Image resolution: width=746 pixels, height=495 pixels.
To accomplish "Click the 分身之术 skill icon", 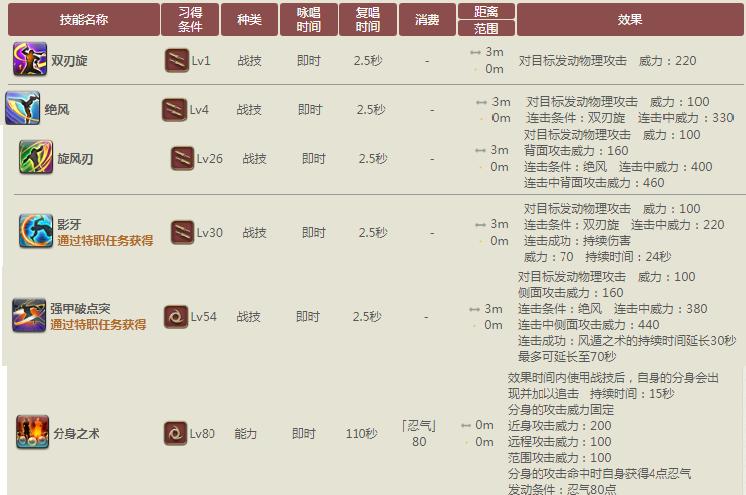I will click(32, 432).
